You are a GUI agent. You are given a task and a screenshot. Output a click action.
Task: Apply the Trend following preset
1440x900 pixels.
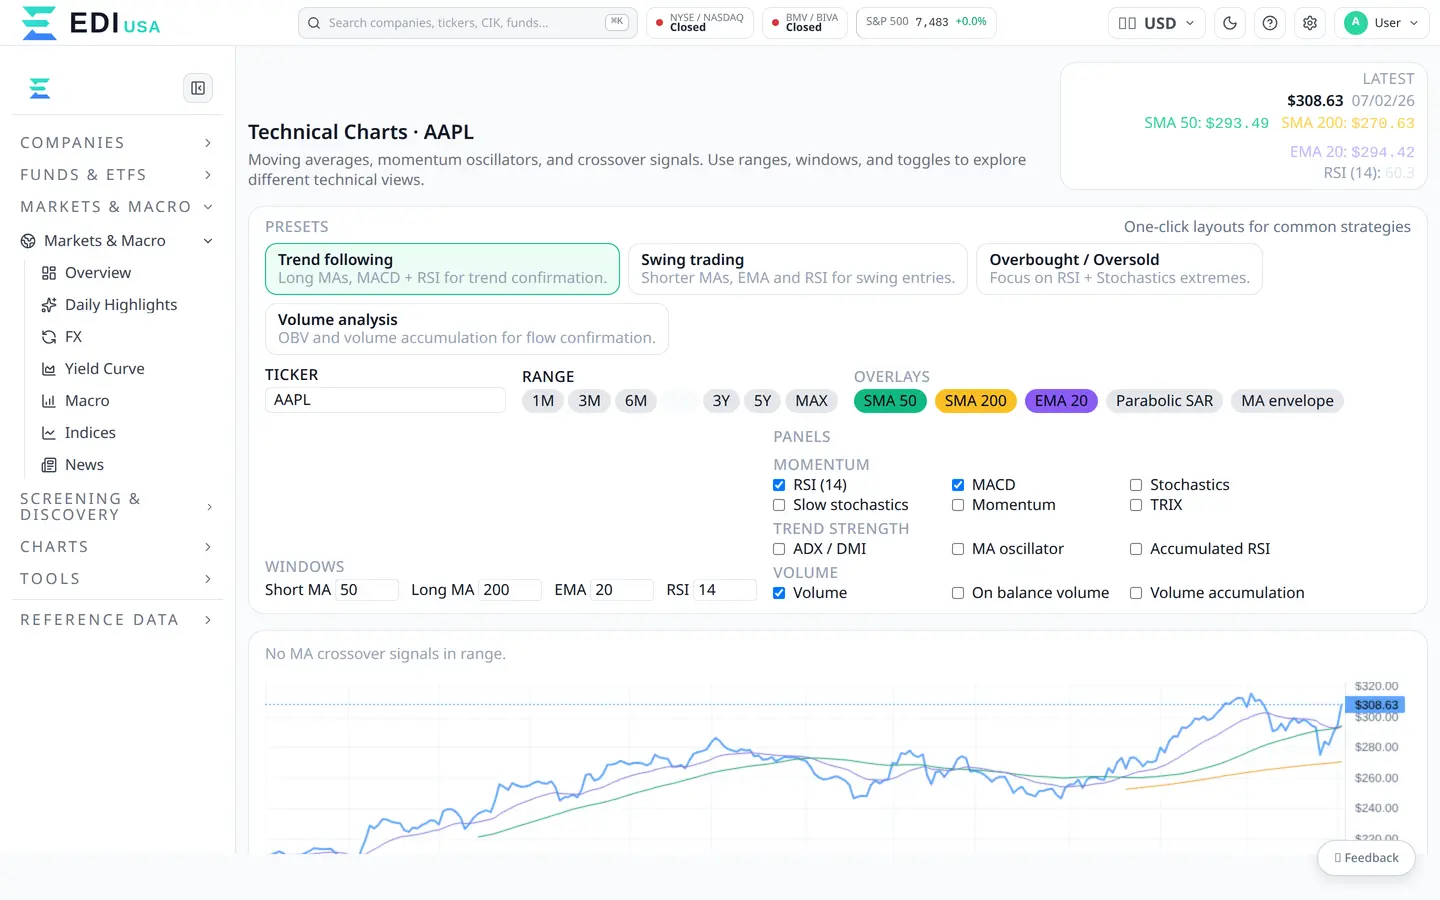442,269
